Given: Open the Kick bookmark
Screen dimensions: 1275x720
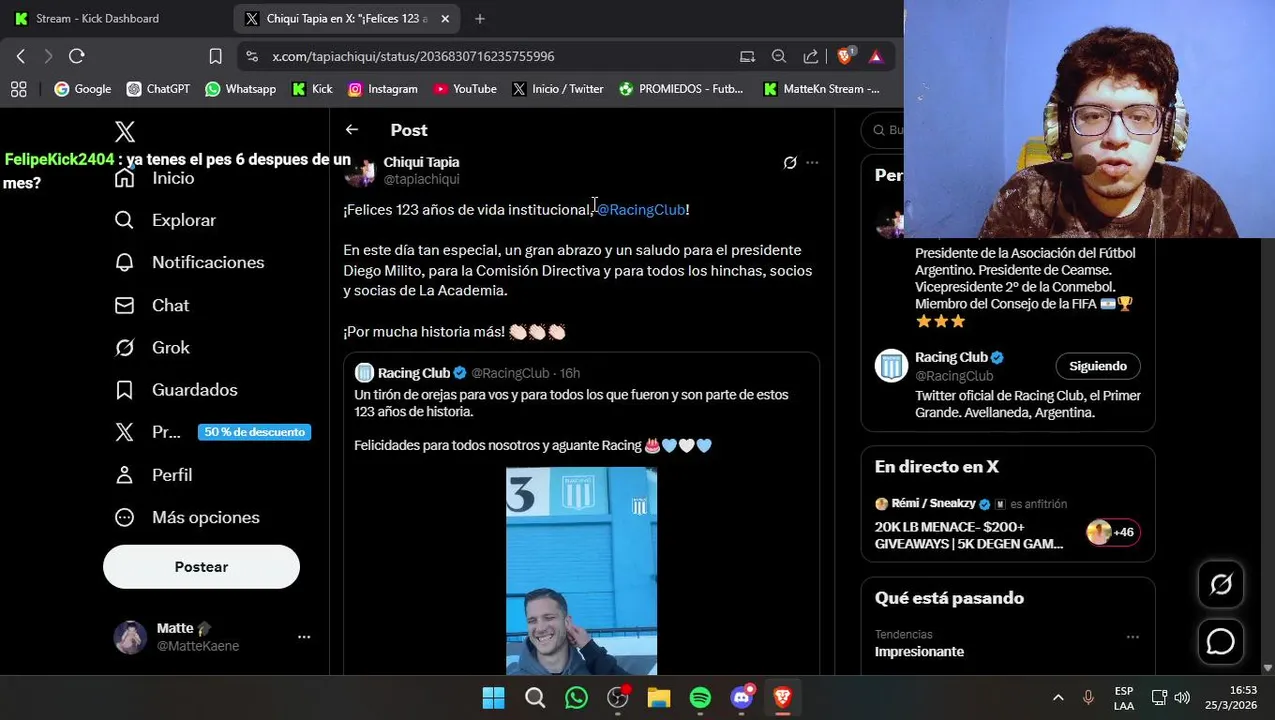Looking at the screenshot, I should [312, 89].
